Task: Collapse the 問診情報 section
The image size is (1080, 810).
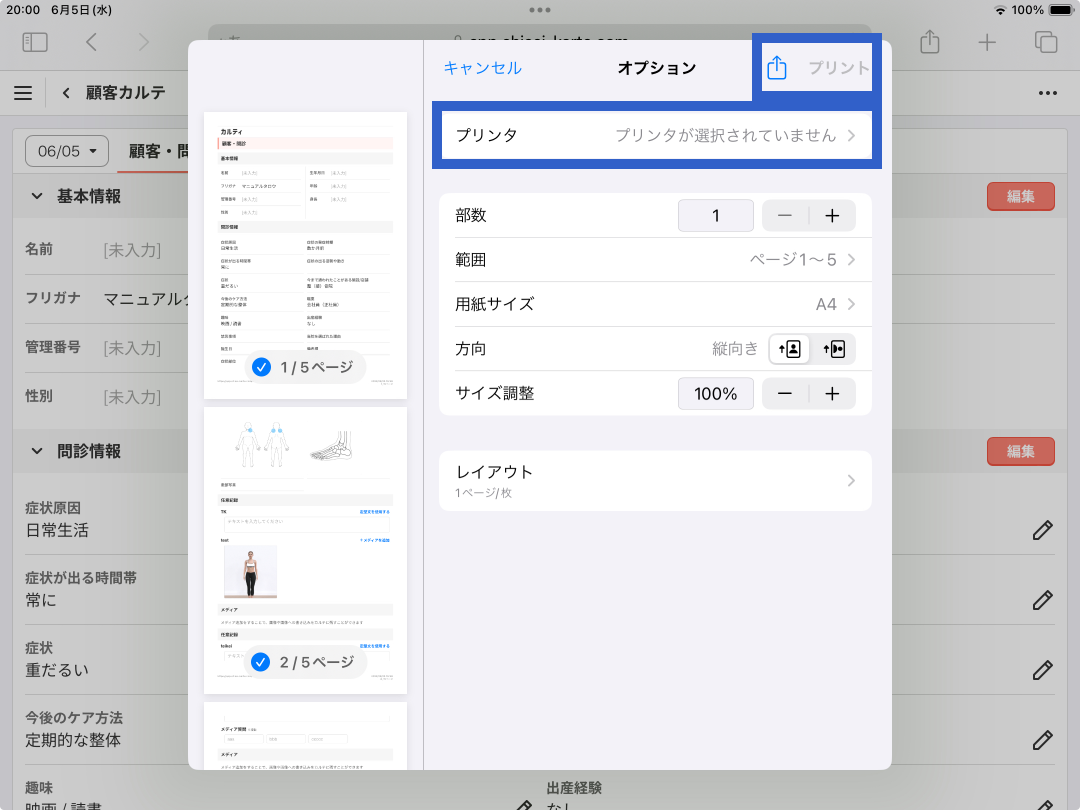Action: coord(37,451)
